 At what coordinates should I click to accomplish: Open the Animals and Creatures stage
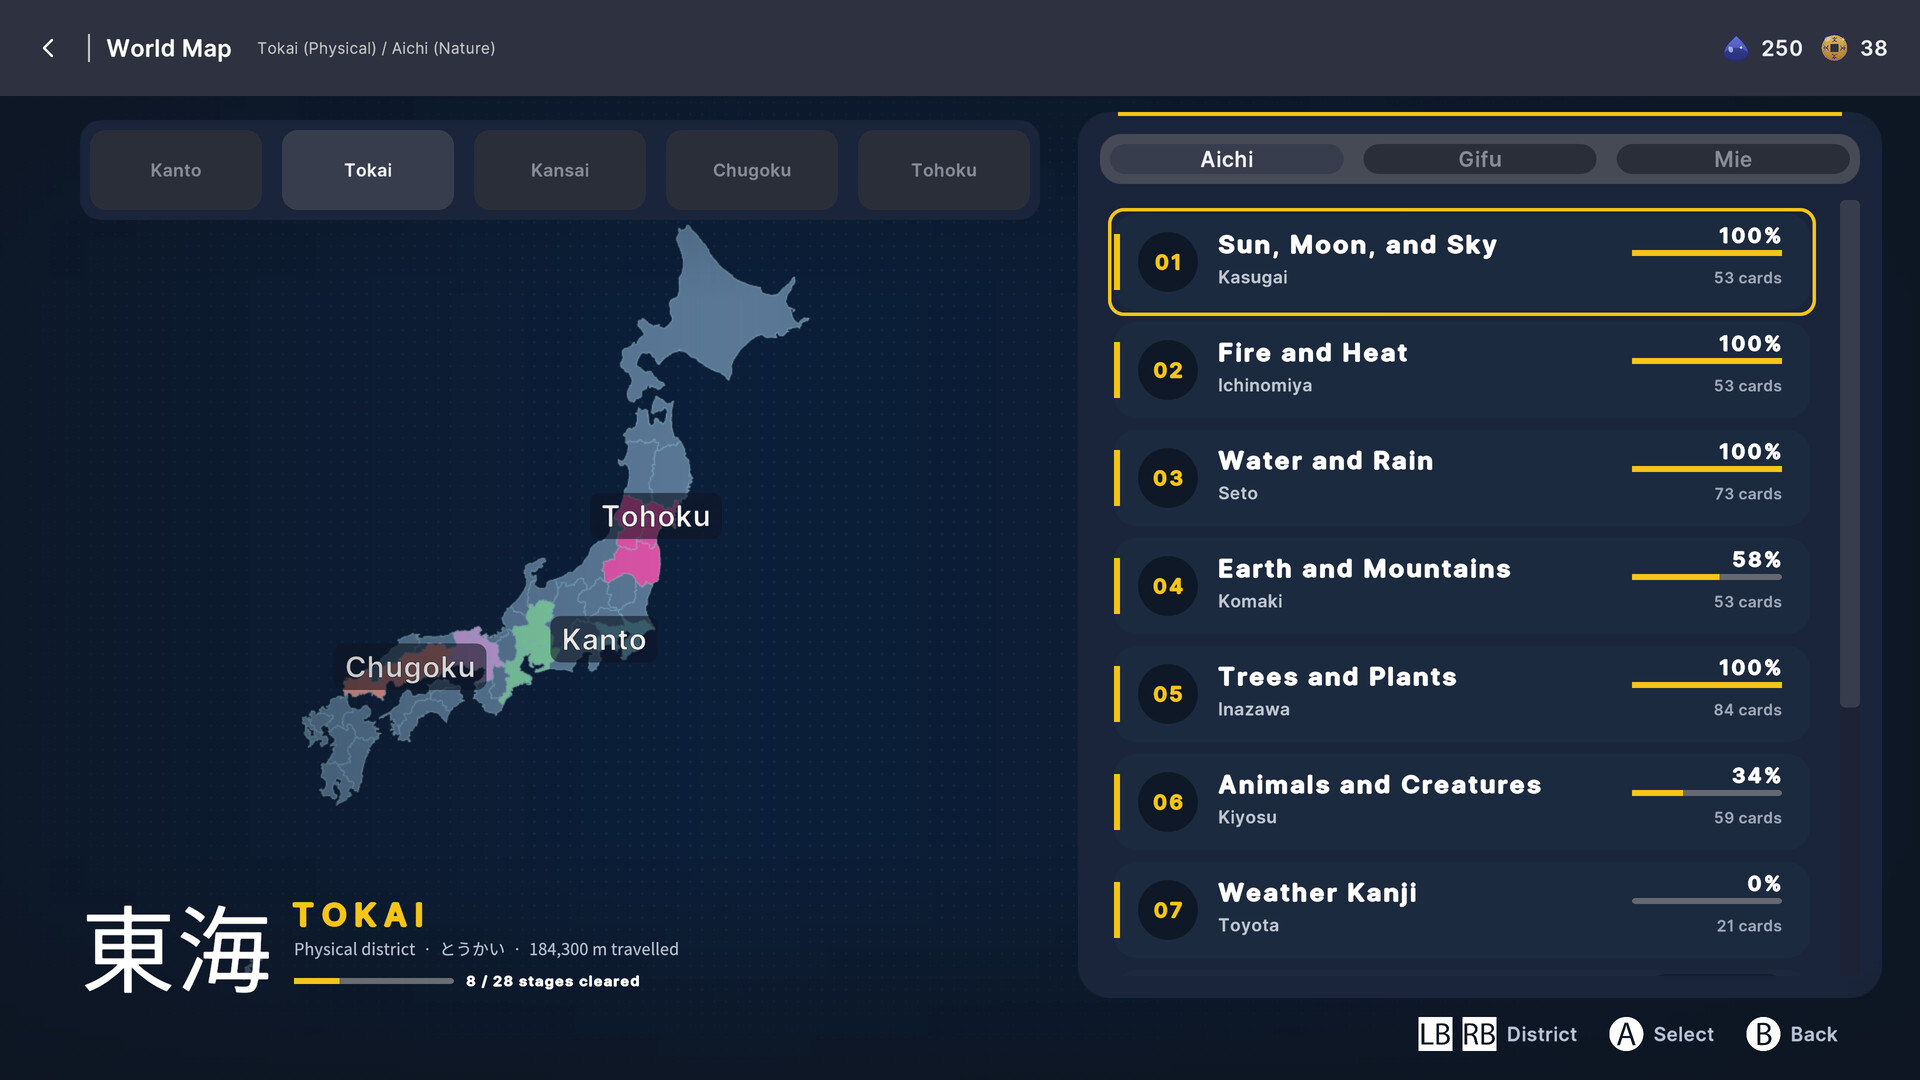coord(1461,802)
